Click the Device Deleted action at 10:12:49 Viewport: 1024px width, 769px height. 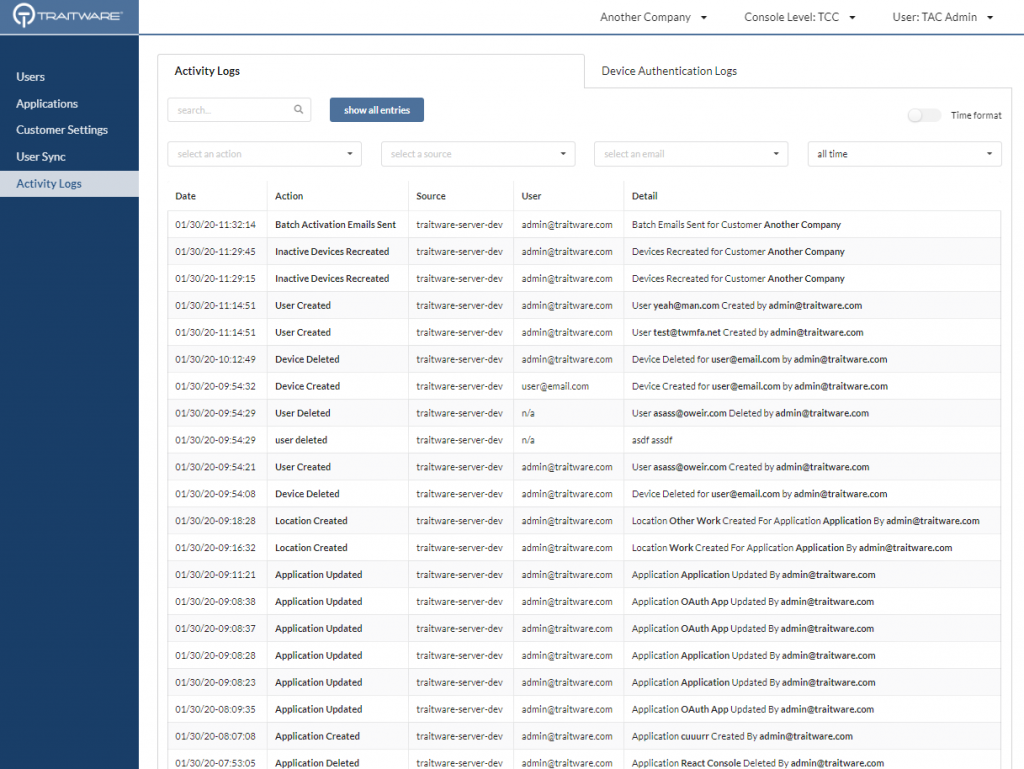pos(307,359)
